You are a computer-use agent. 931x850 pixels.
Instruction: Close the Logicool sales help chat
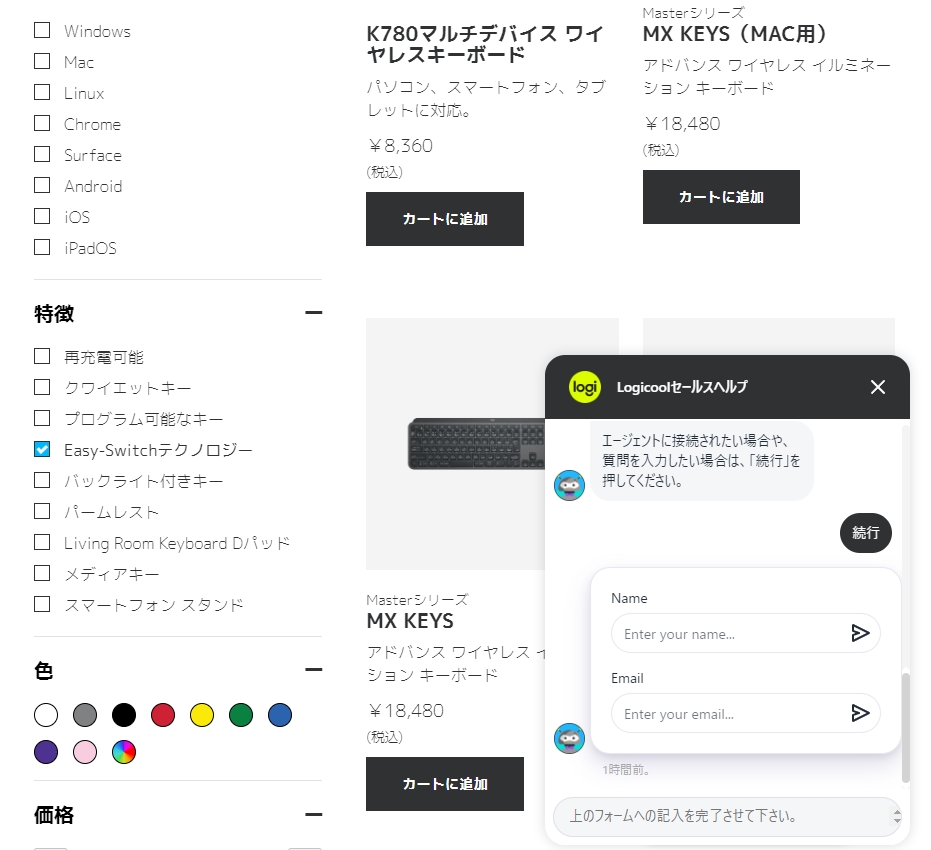click(878, 387)
